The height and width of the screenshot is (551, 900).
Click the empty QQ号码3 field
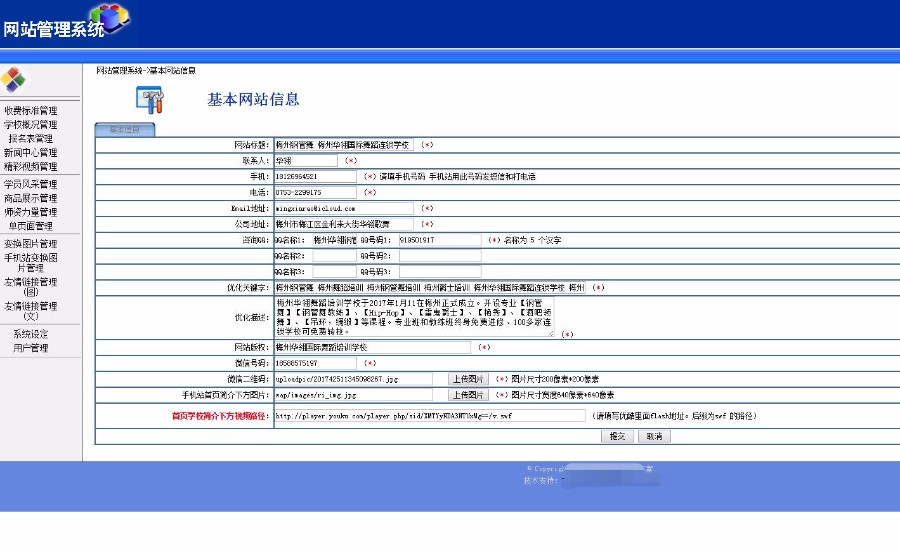click(x=440, y=271)
